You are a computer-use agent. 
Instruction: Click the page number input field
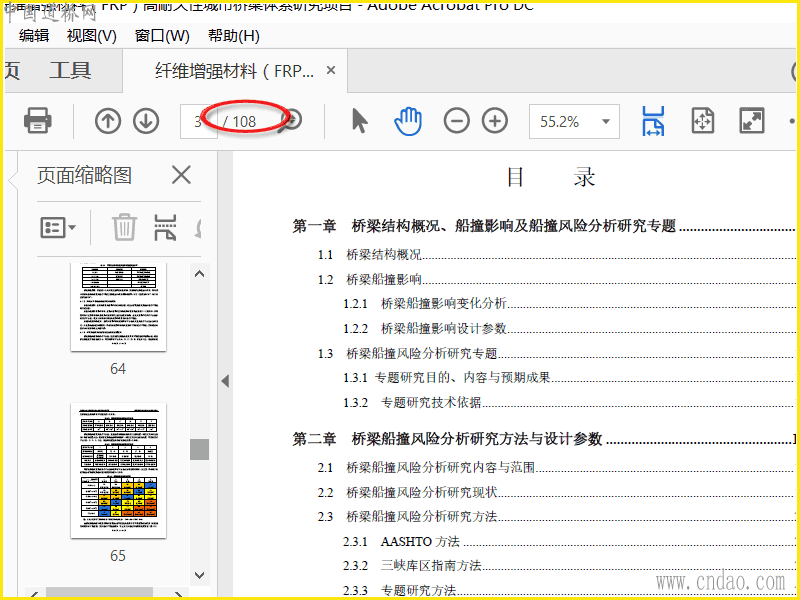point(198,121)
